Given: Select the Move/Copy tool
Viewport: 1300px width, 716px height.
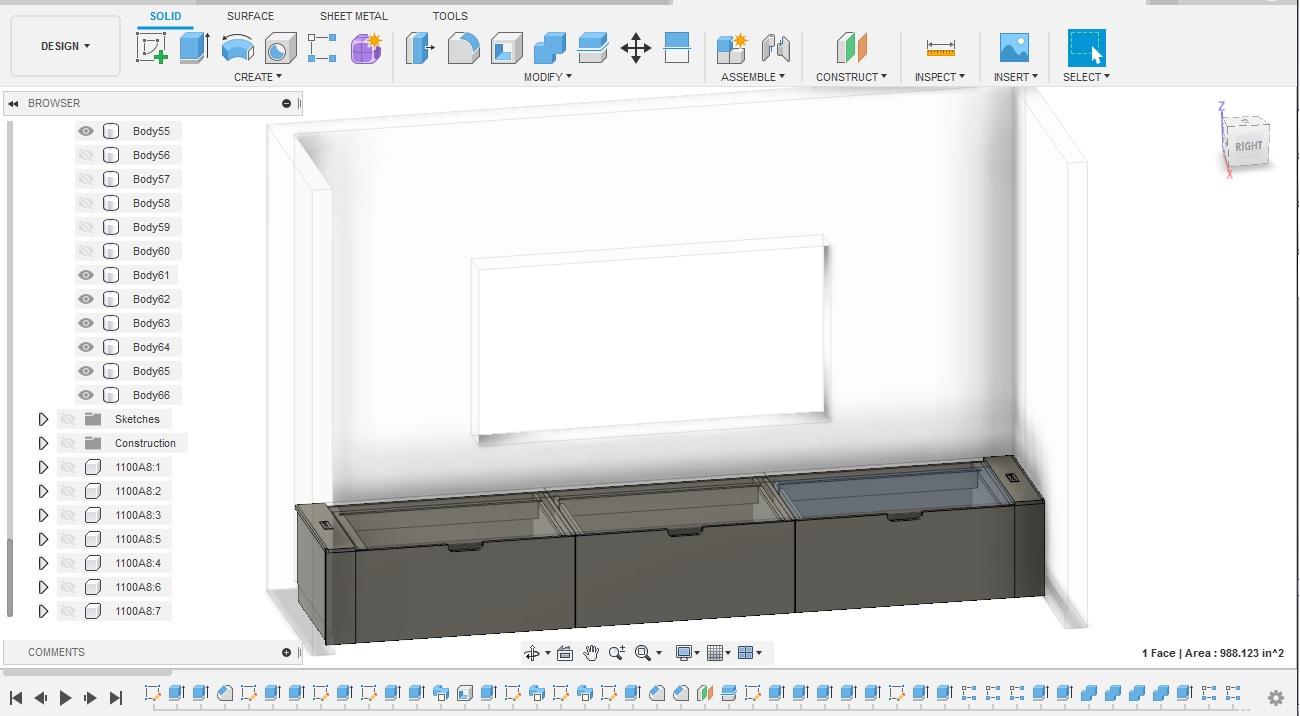Looking at the screenshot, I should click(x=636, y=47).
